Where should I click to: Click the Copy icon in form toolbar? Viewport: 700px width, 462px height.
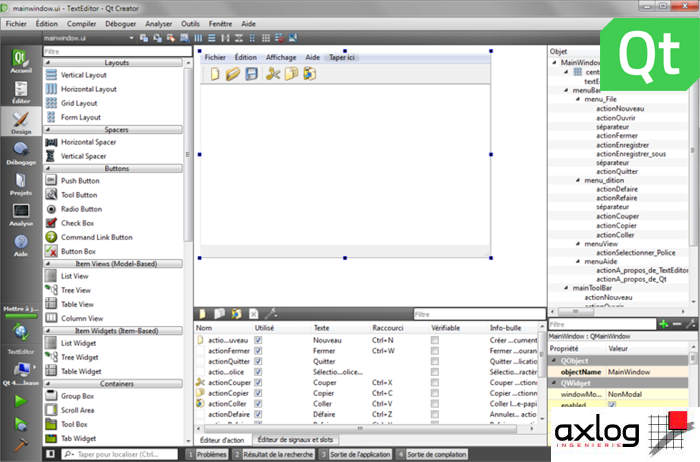291,74
